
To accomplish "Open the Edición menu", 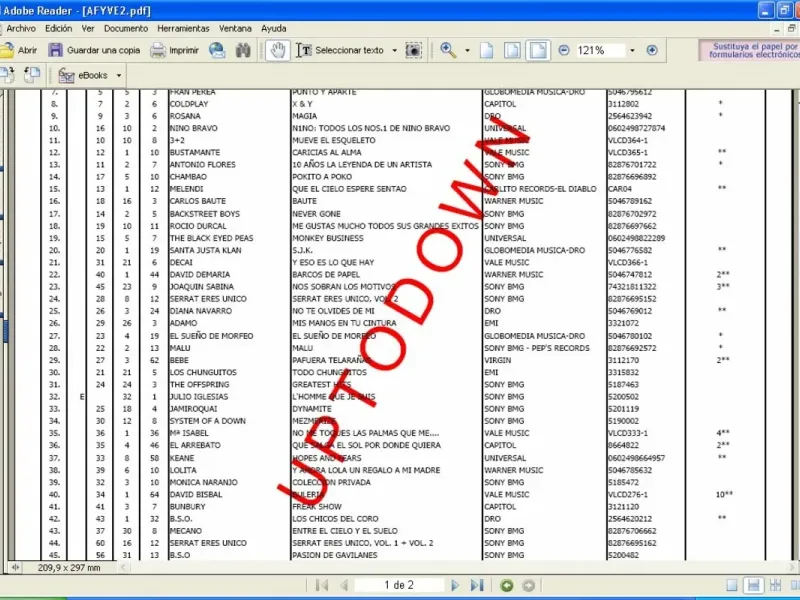I will [59, 29].
